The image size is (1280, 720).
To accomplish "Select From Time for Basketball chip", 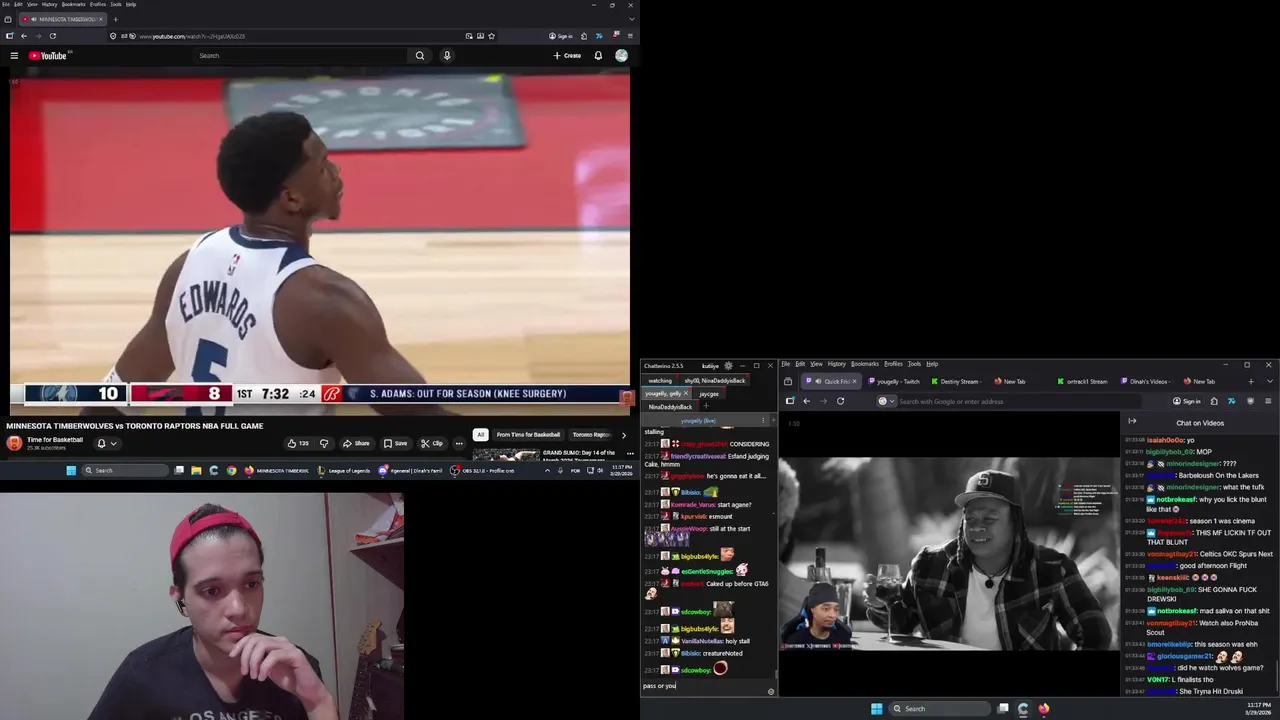I will (528, 435).
